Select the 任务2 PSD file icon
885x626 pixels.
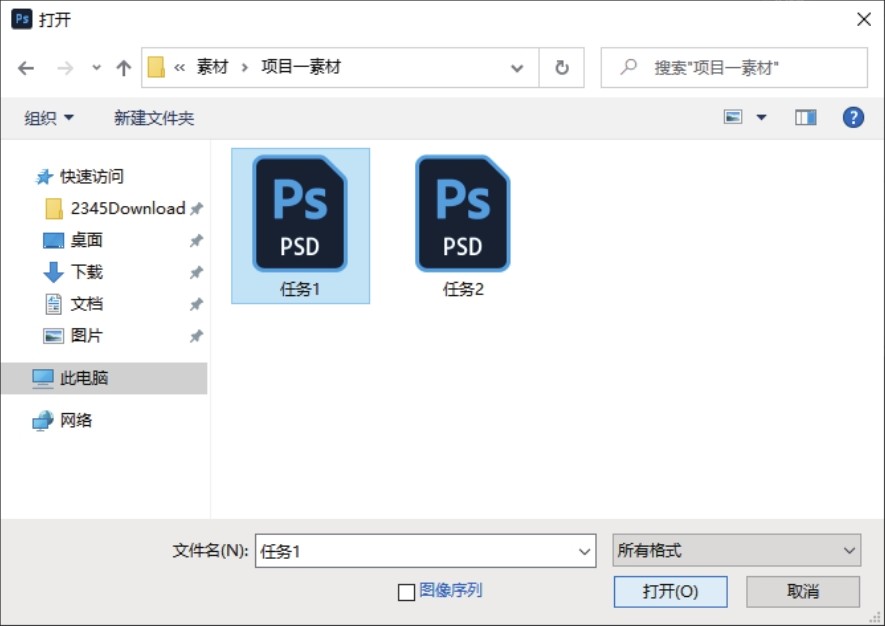(x=463, y=213)
